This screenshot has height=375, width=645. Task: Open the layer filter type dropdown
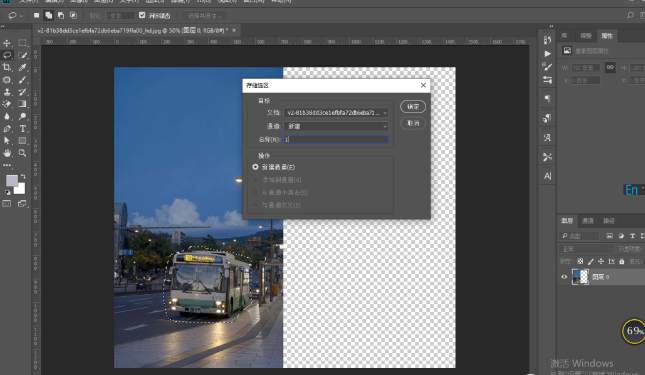point(580,236)
